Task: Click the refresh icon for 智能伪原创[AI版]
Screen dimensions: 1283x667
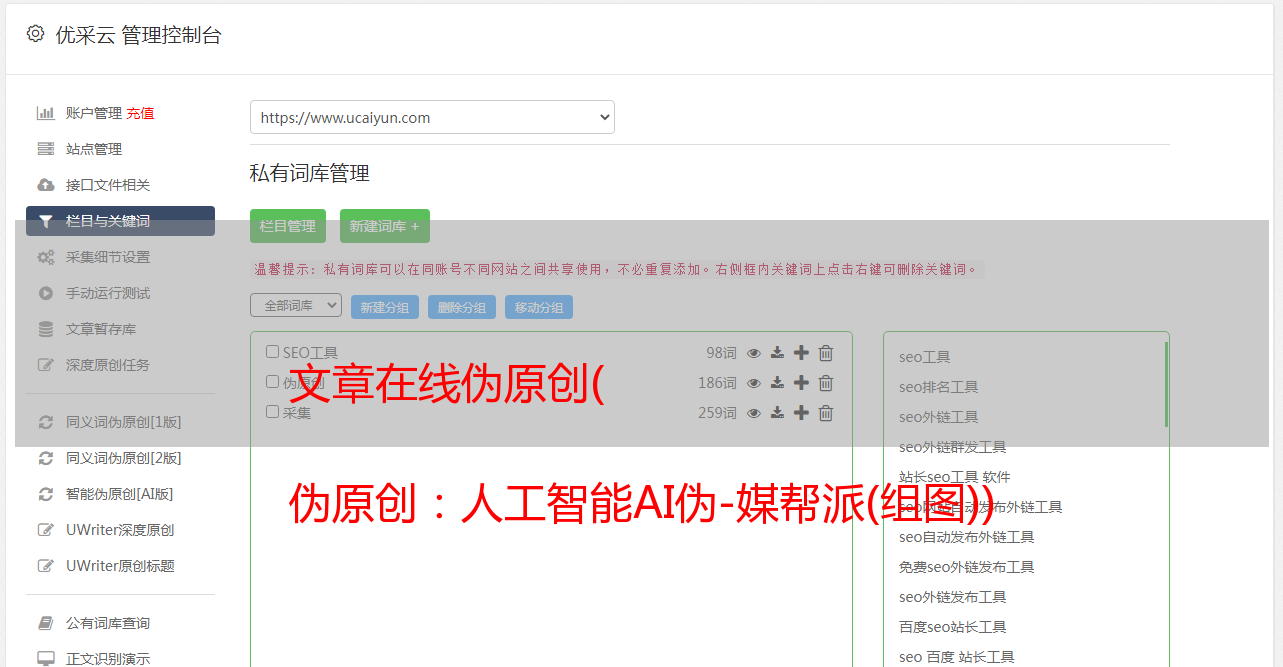Action: [46, 494]
